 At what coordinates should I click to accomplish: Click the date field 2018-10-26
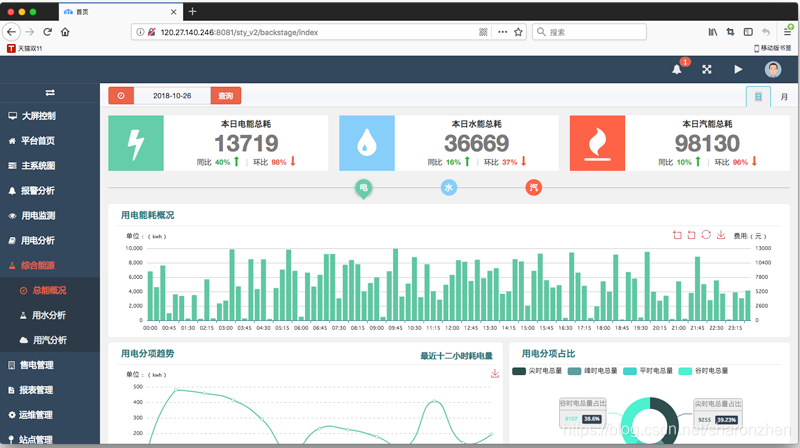tap(172, 96)
